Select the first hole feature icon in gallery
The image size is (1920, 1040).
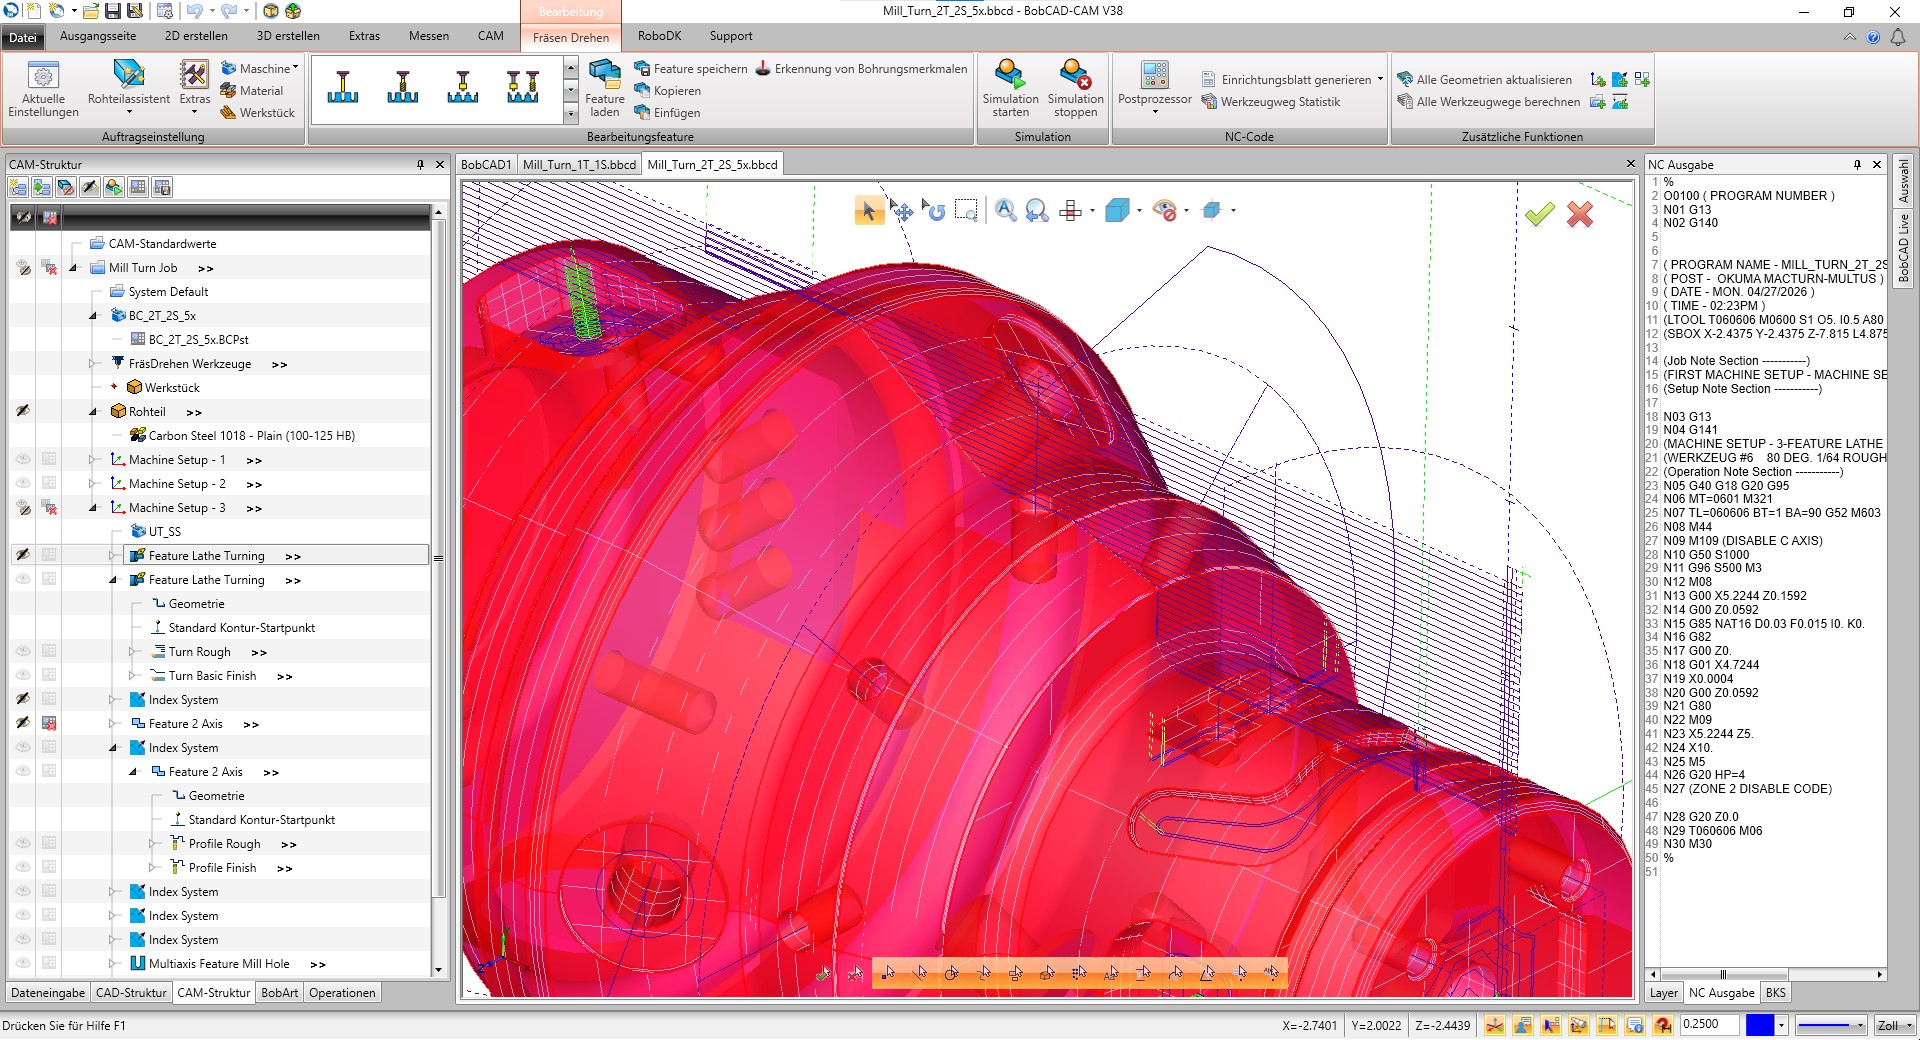click(x=342, y=88)
